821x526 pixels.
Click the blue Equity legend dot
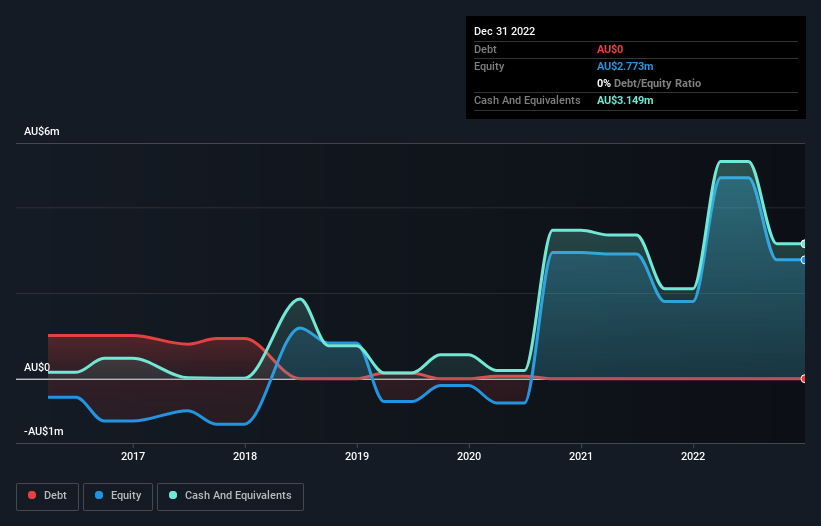tap(99, 495)
